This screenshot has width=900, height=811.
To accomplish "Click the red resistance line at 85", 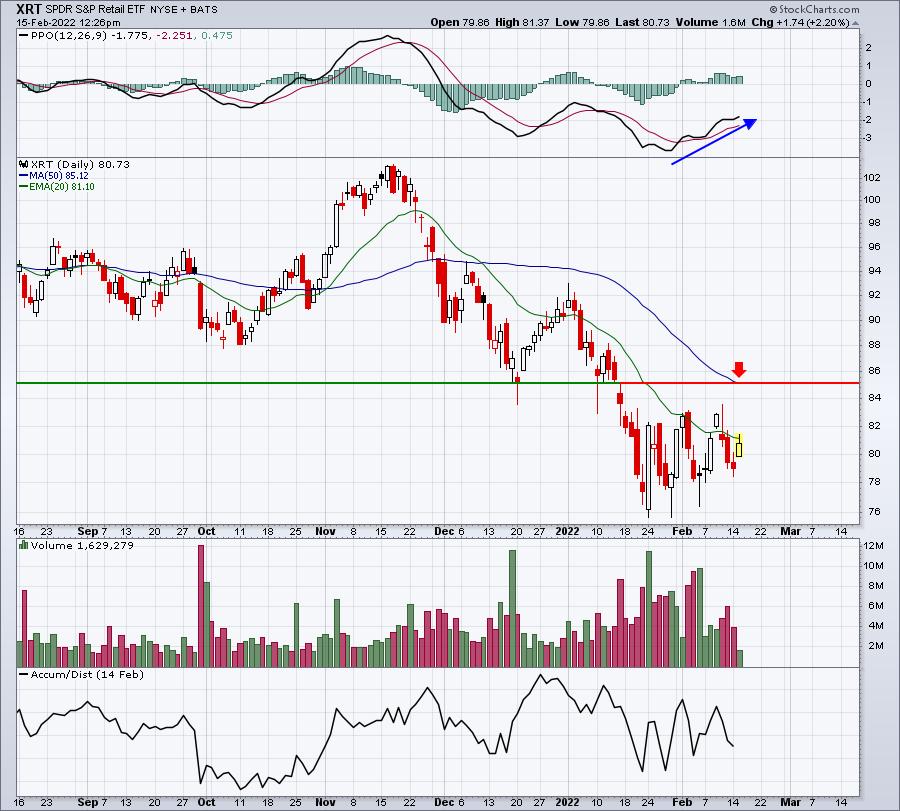I will click(x=739, y=383).
